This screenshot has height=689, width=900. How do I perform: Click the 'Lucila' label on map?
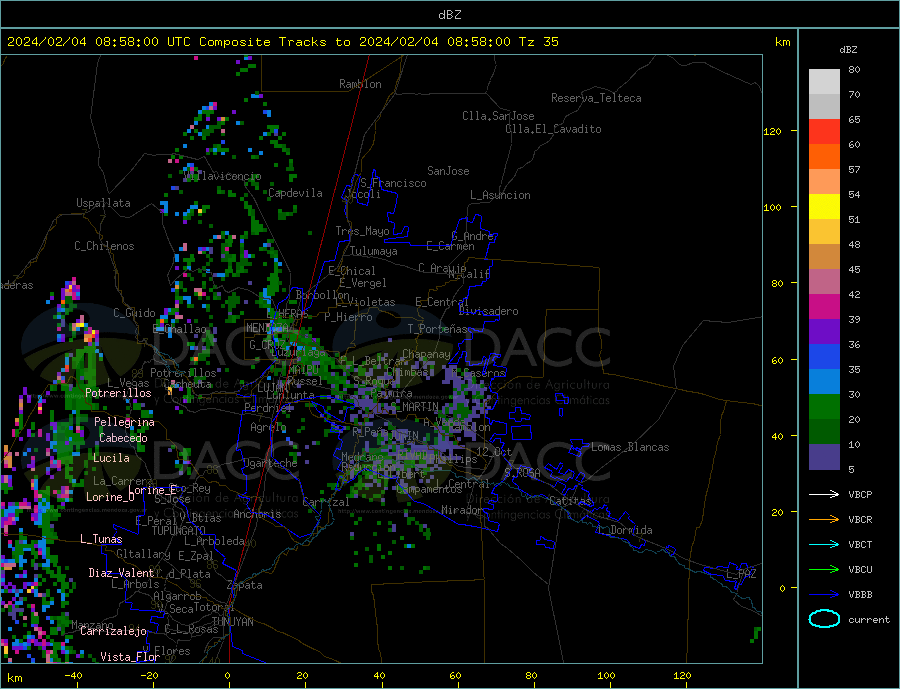pyautogui.click(x=111, y=458)
